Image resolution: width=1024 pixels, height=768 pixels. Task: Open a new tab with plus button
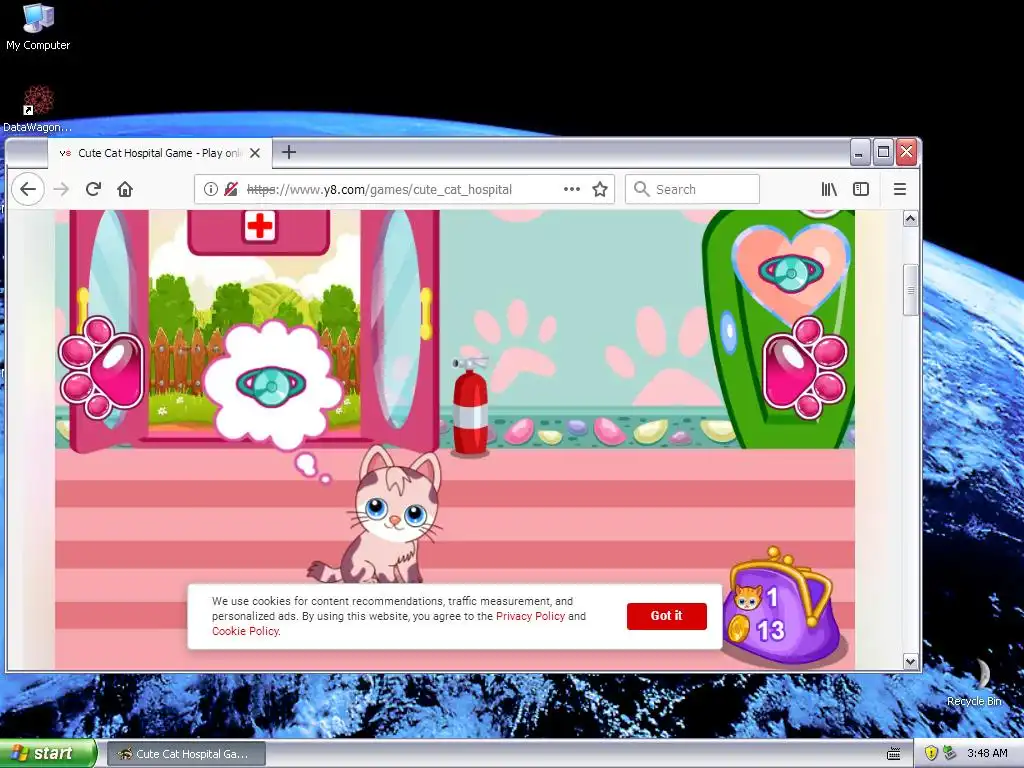289,152
